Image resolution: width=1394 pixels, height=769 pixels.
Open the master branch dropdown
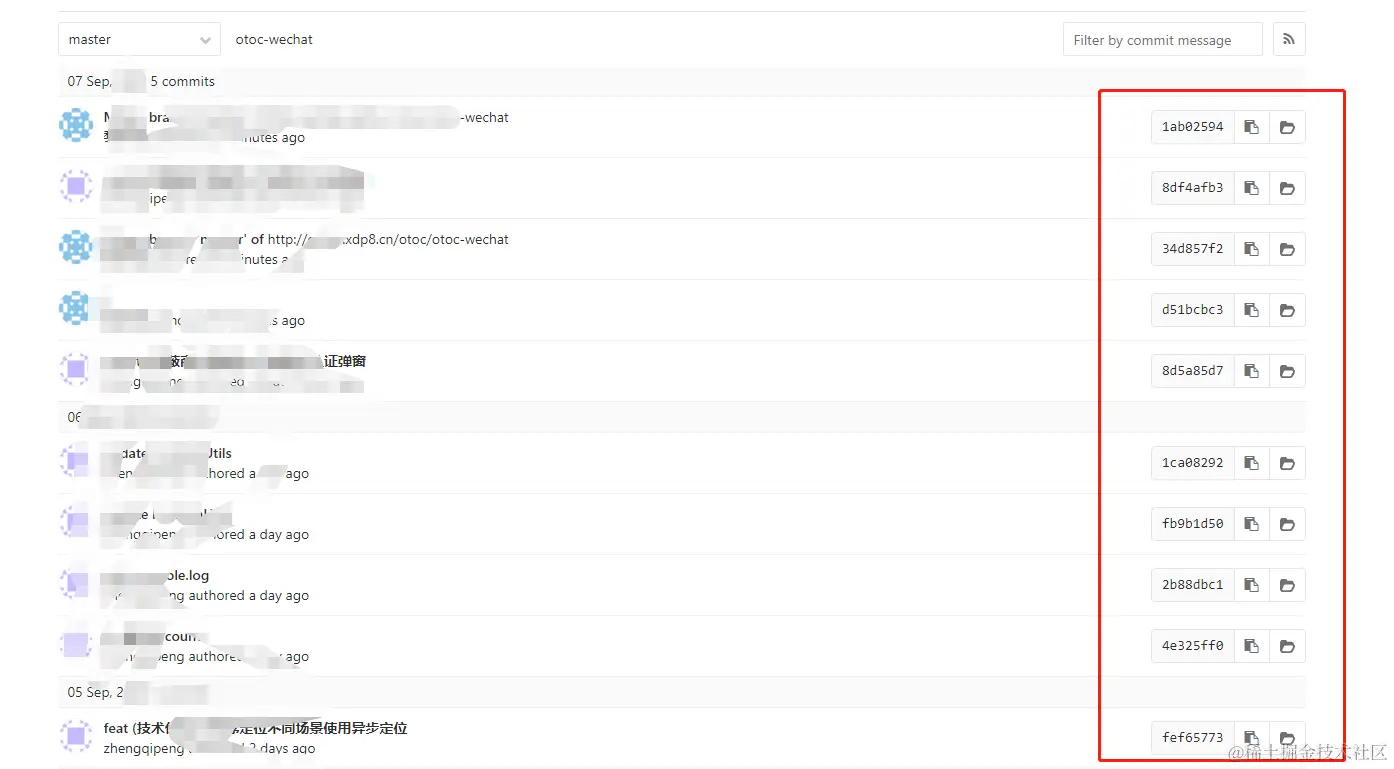point(139,39)
